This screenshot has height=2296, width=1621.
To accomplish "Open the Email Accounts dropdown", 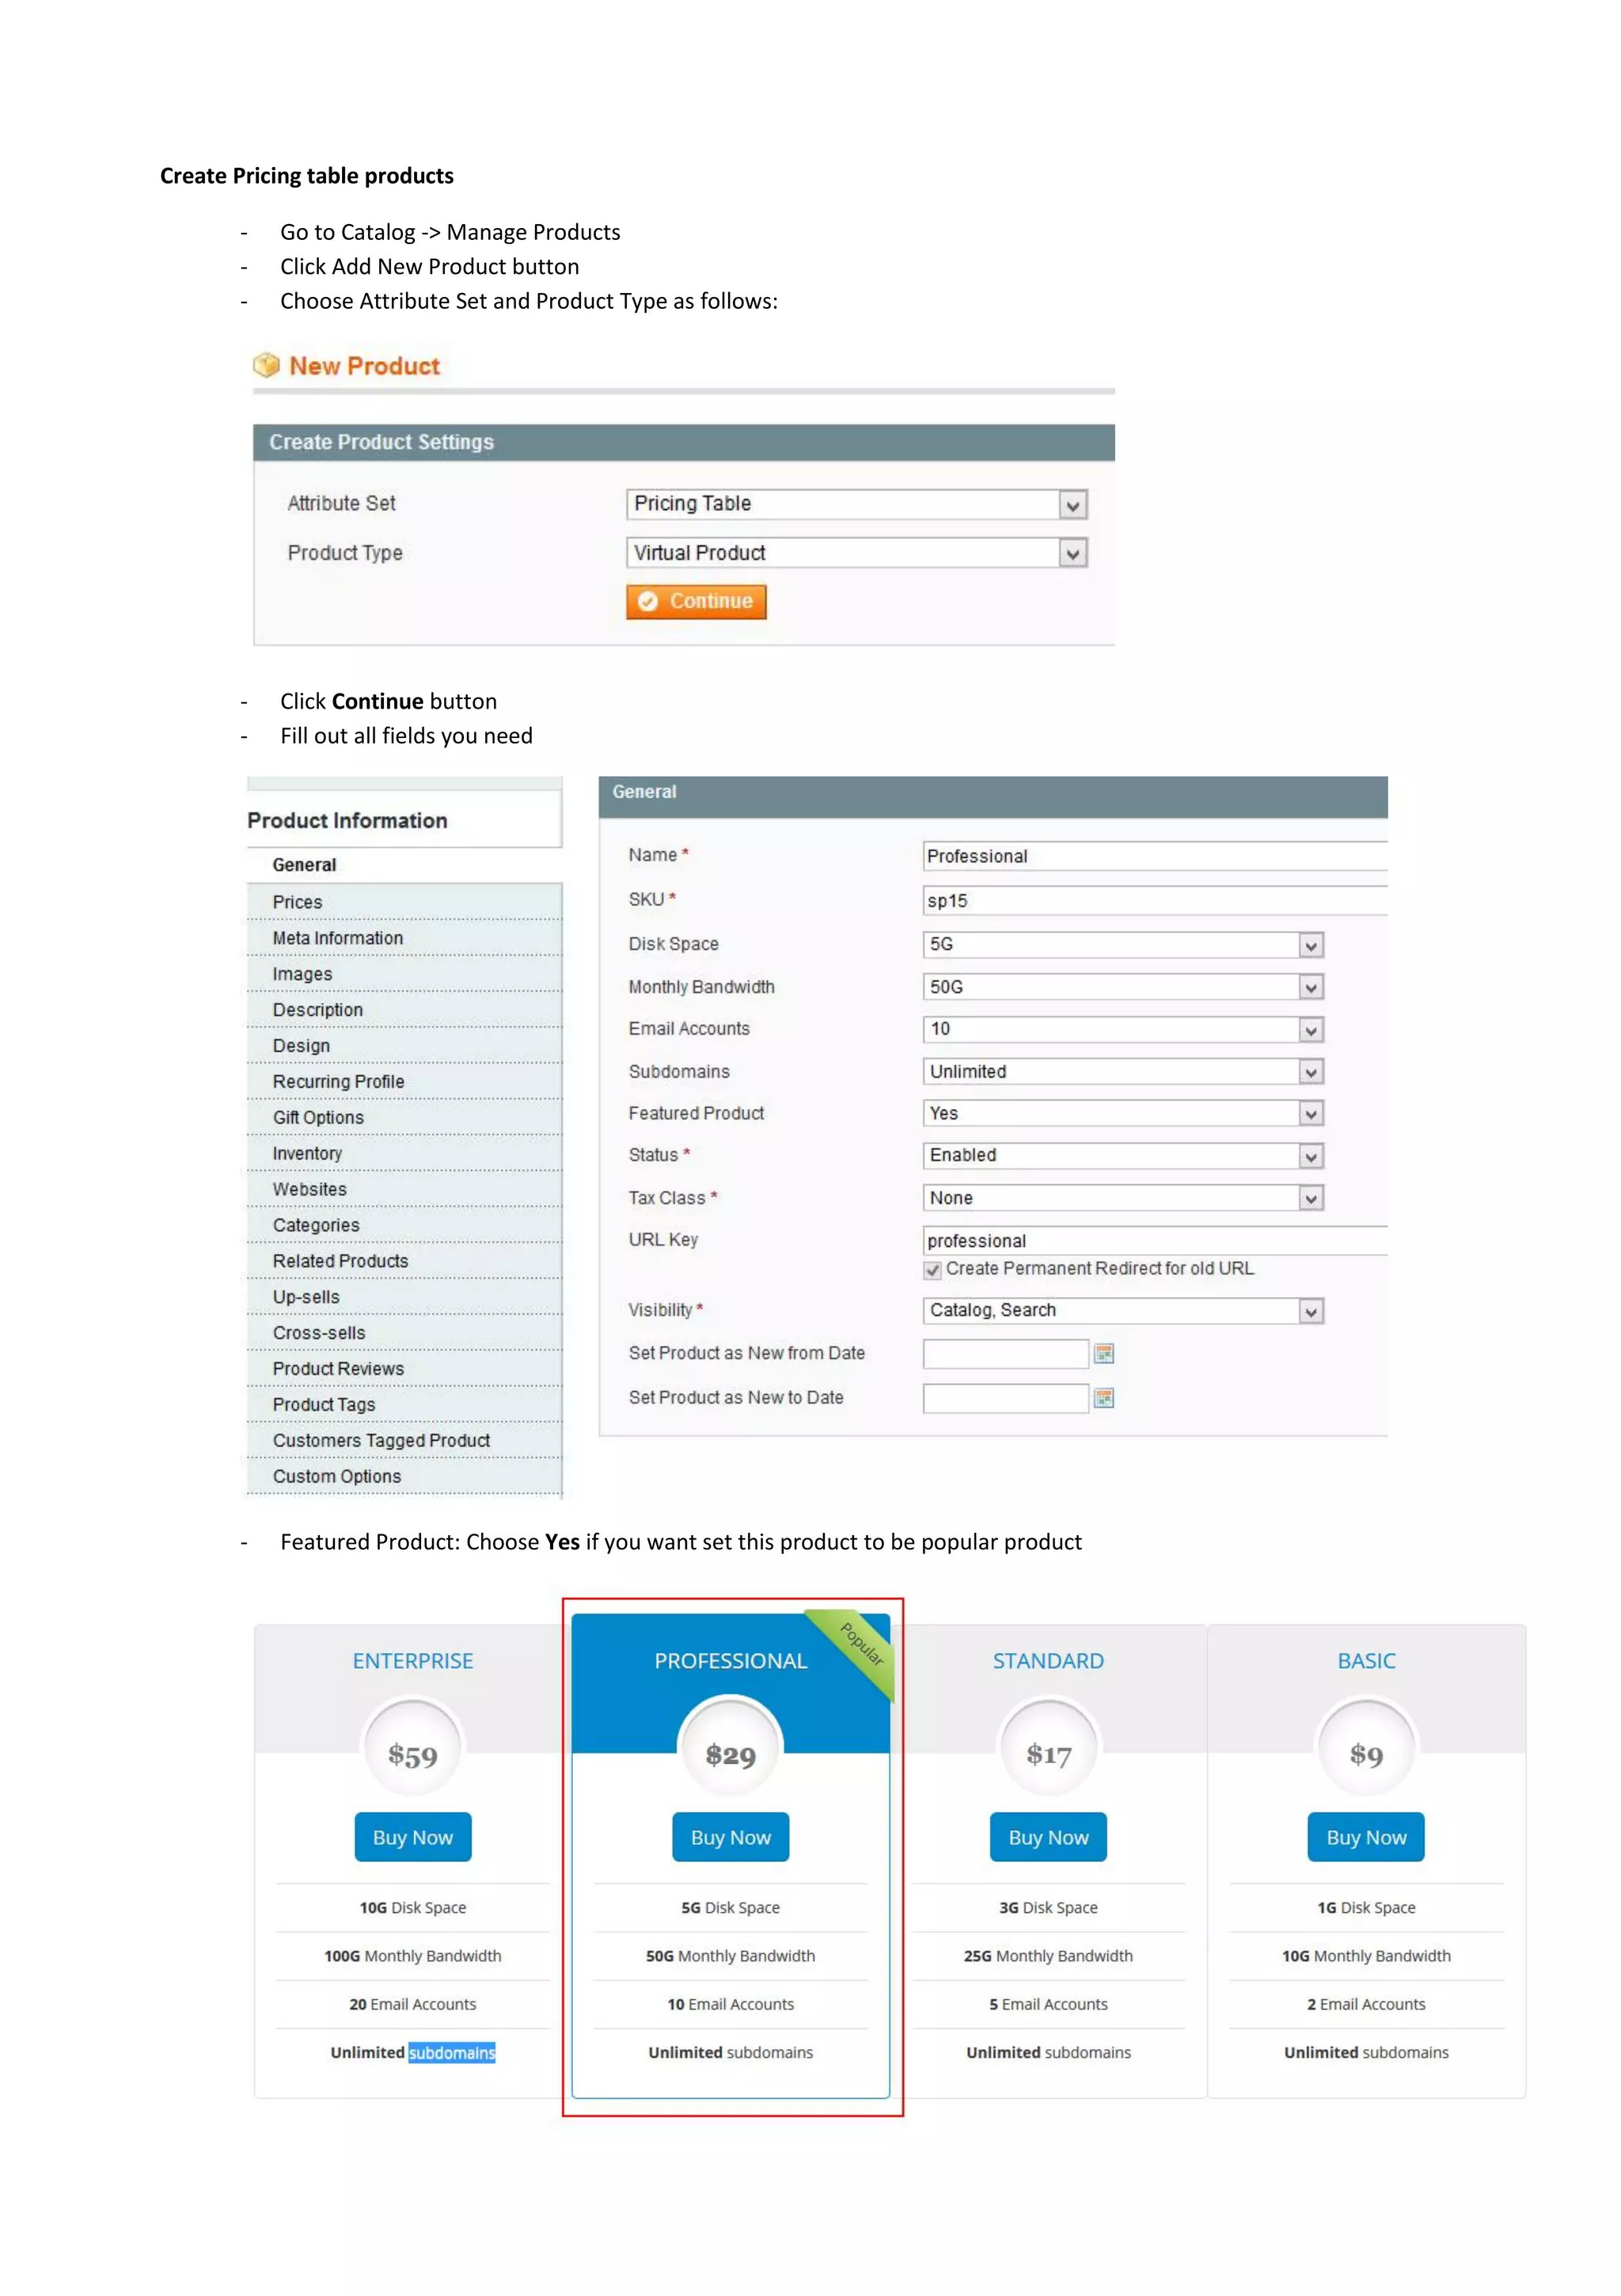I will 1123,1029.
